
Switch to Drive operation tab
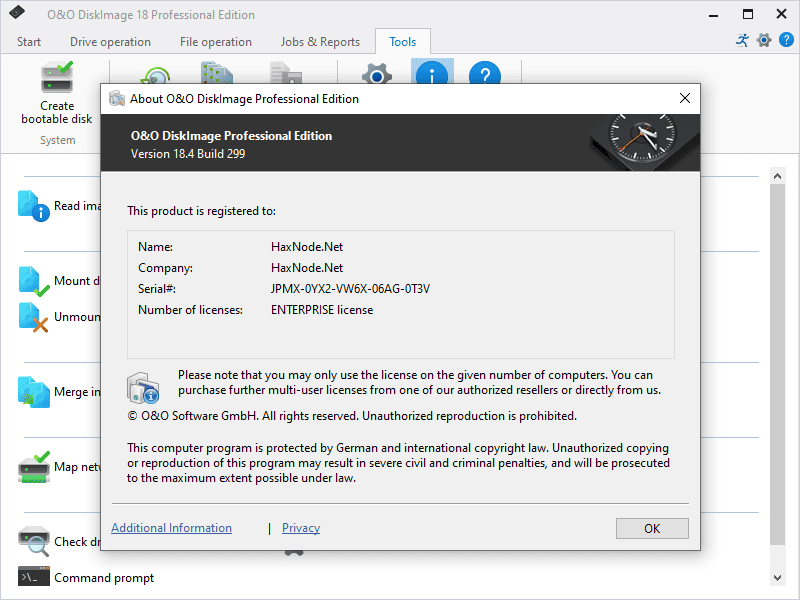110,42
